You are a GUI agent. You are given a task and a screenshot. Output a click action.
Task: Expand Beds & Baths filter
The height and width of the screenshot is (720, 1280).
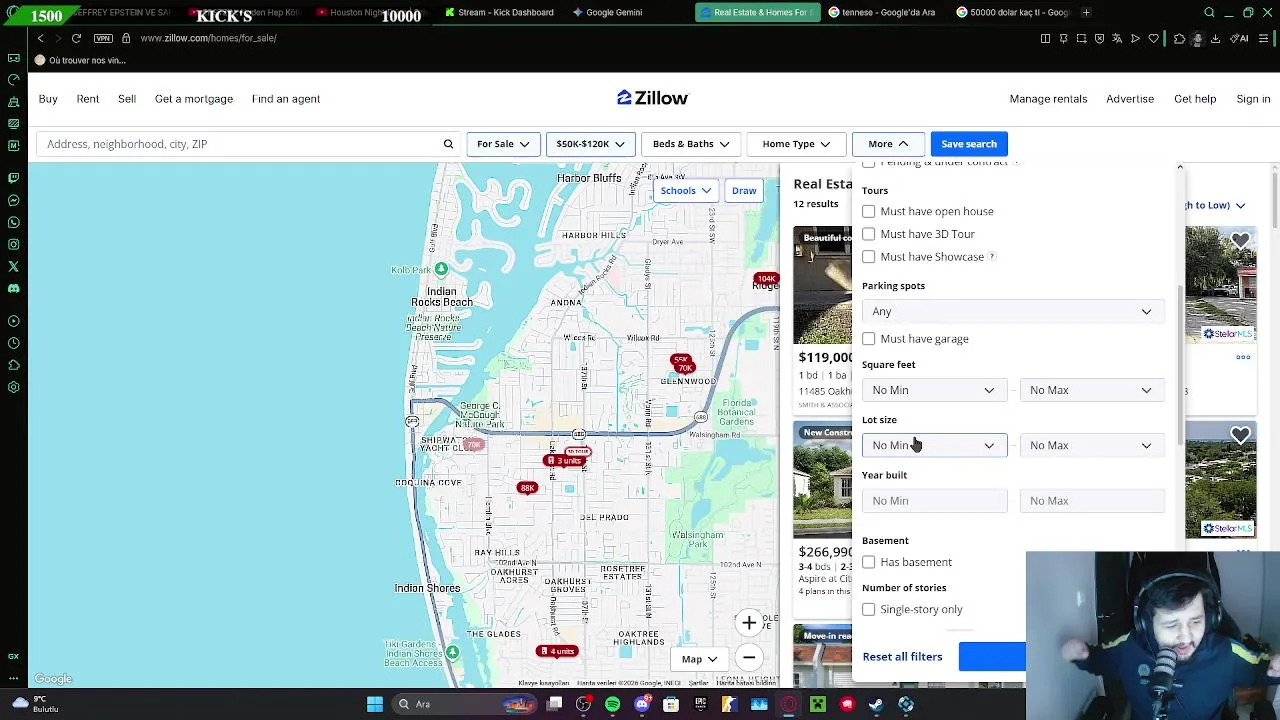point(691,144)
